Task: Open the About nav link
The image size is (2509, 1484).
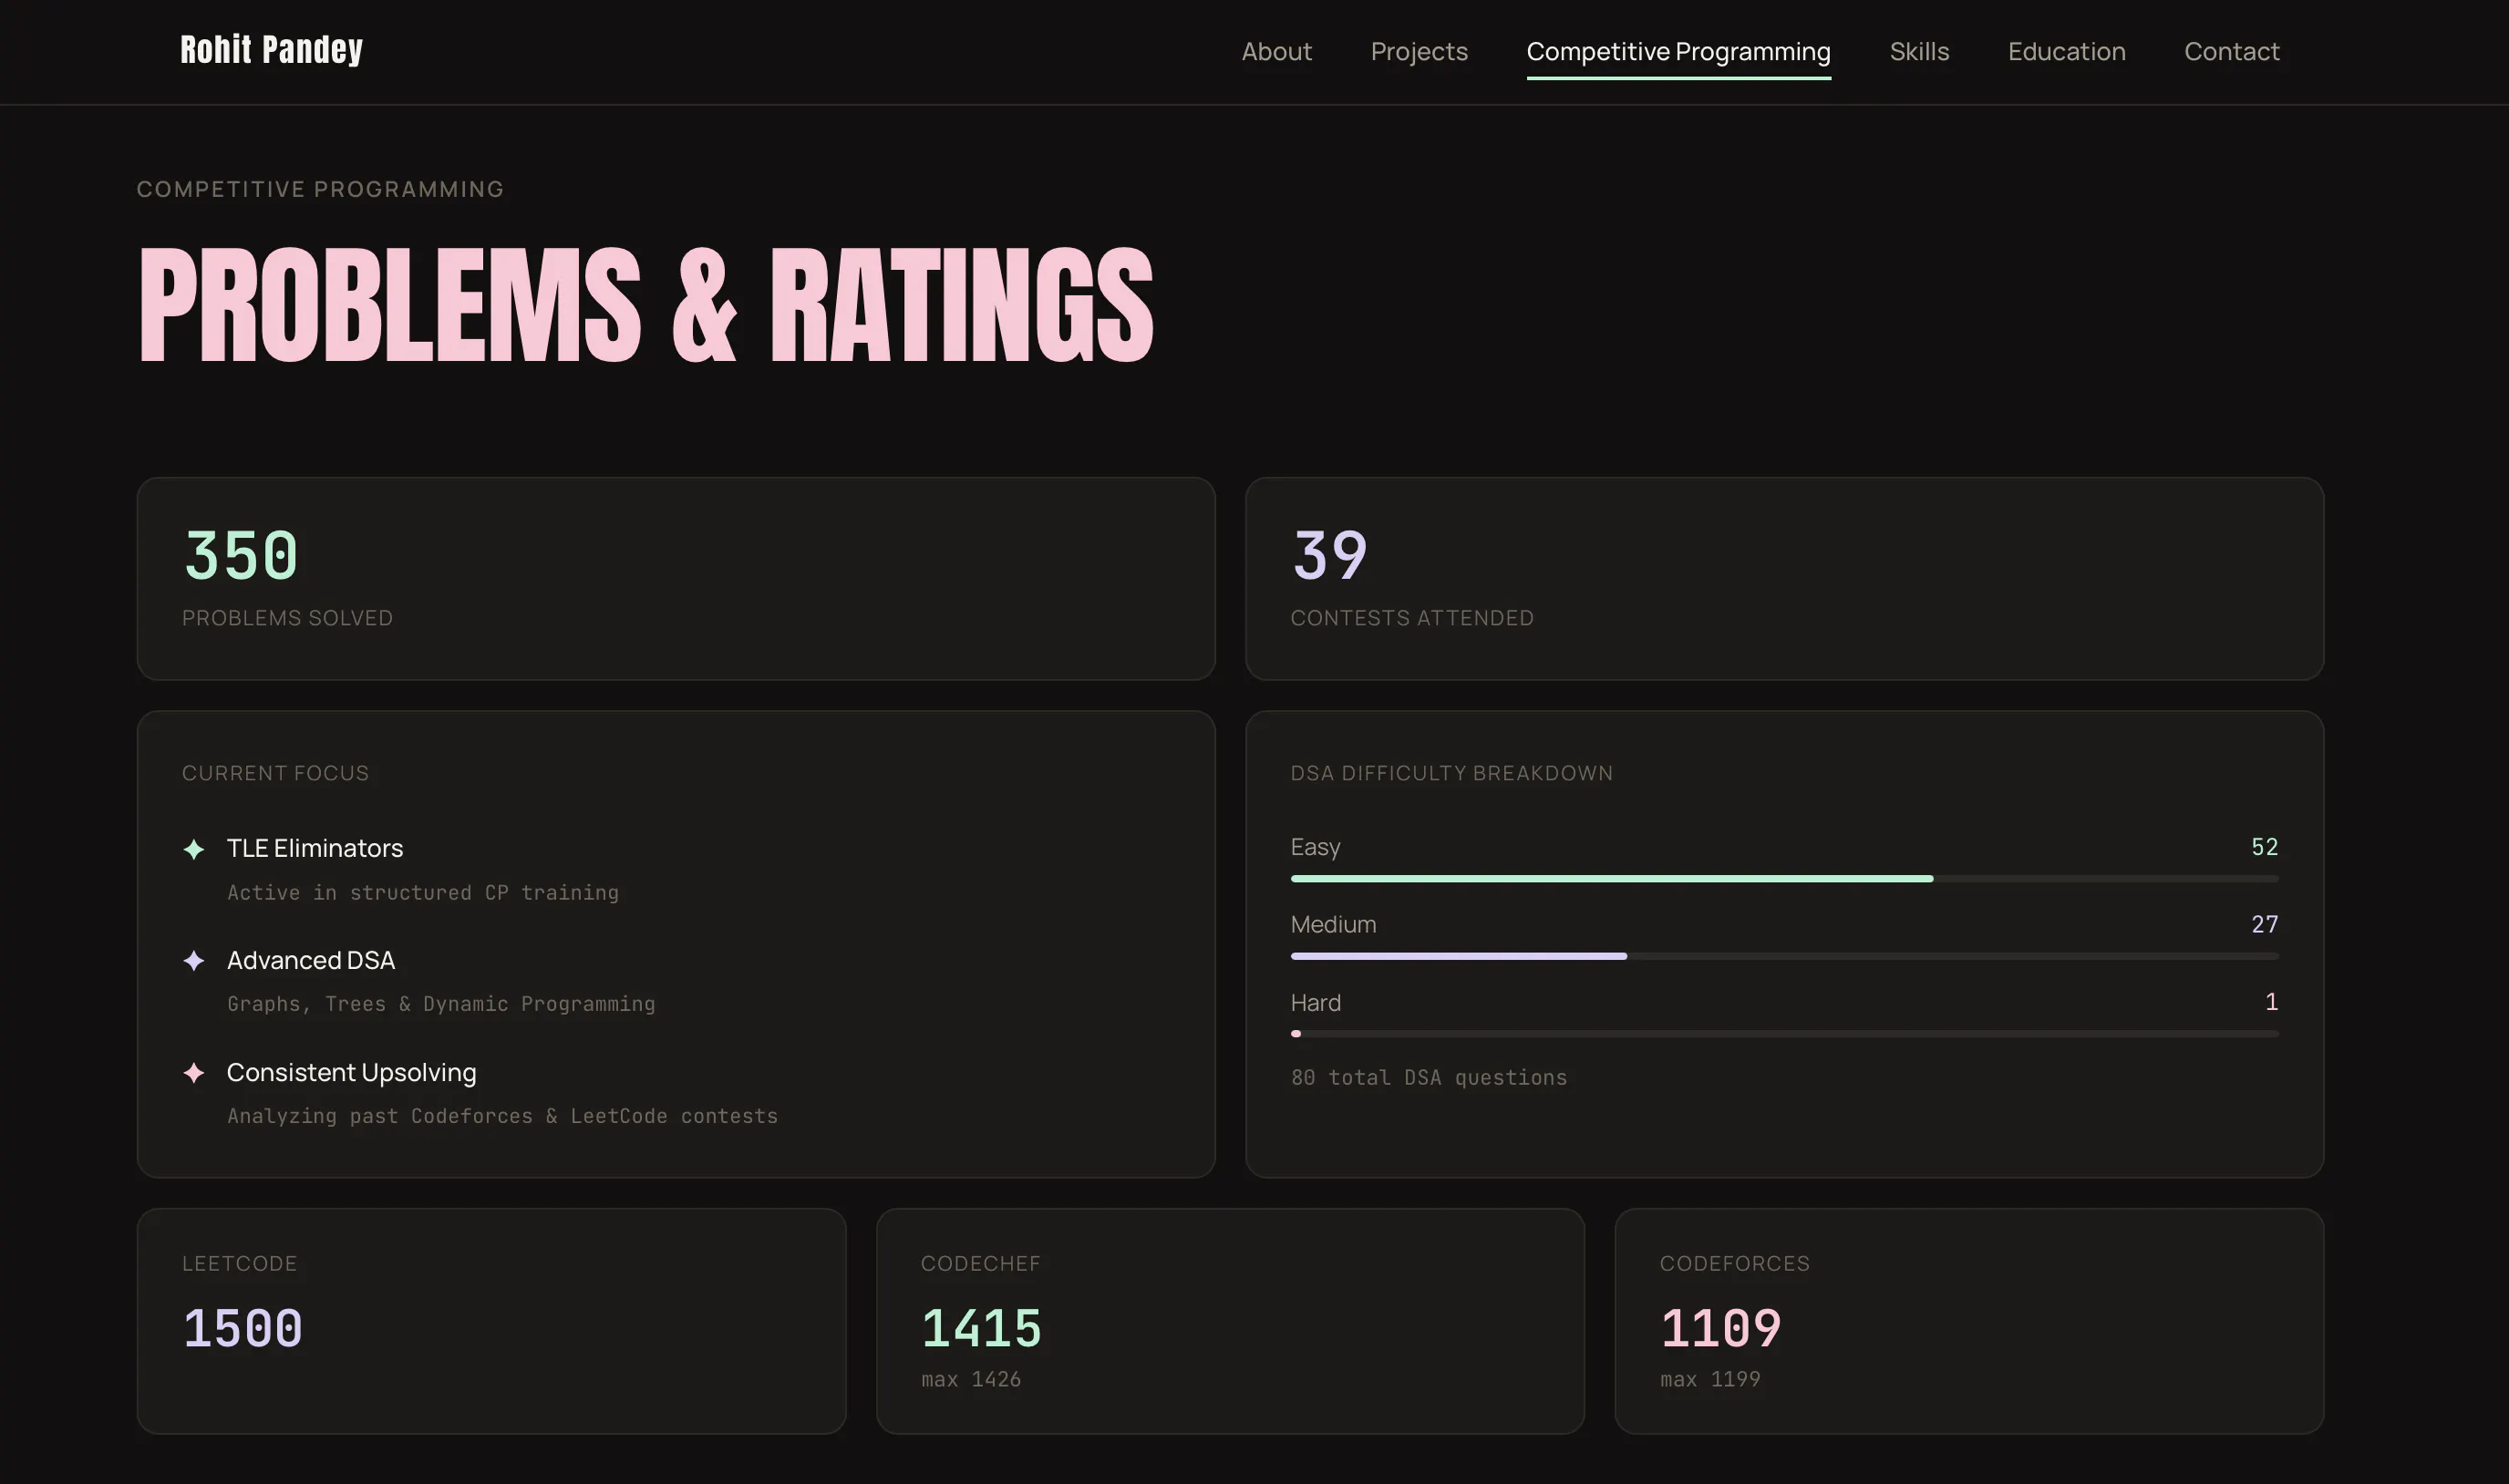Action: point(1276,51)
